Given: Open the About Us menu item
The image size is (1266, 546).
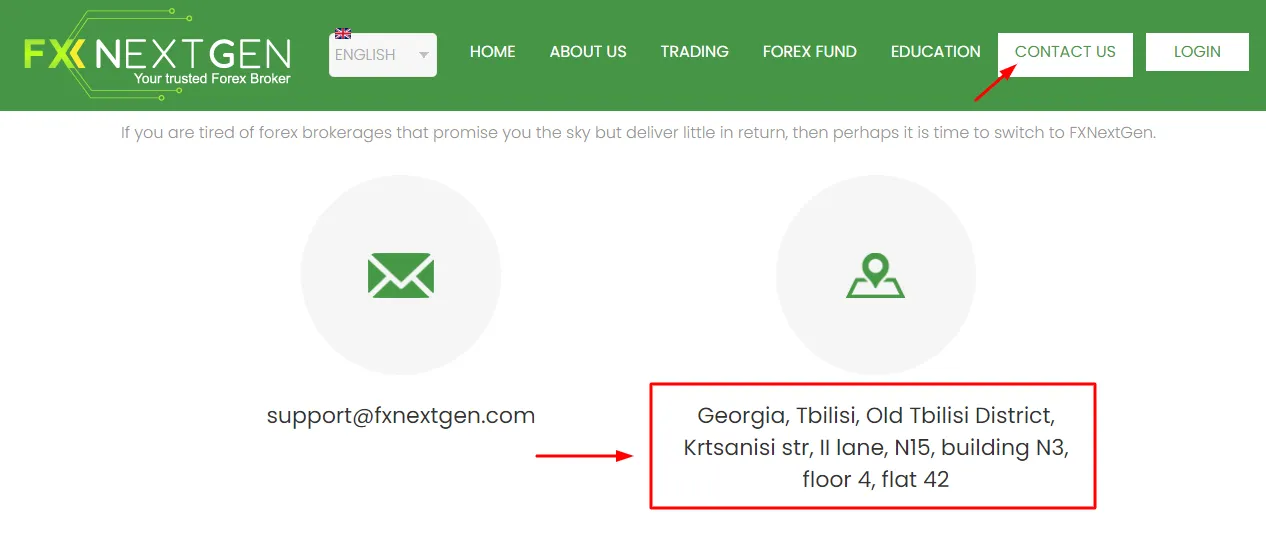Looking at the screenshot, I should (588, 52).
